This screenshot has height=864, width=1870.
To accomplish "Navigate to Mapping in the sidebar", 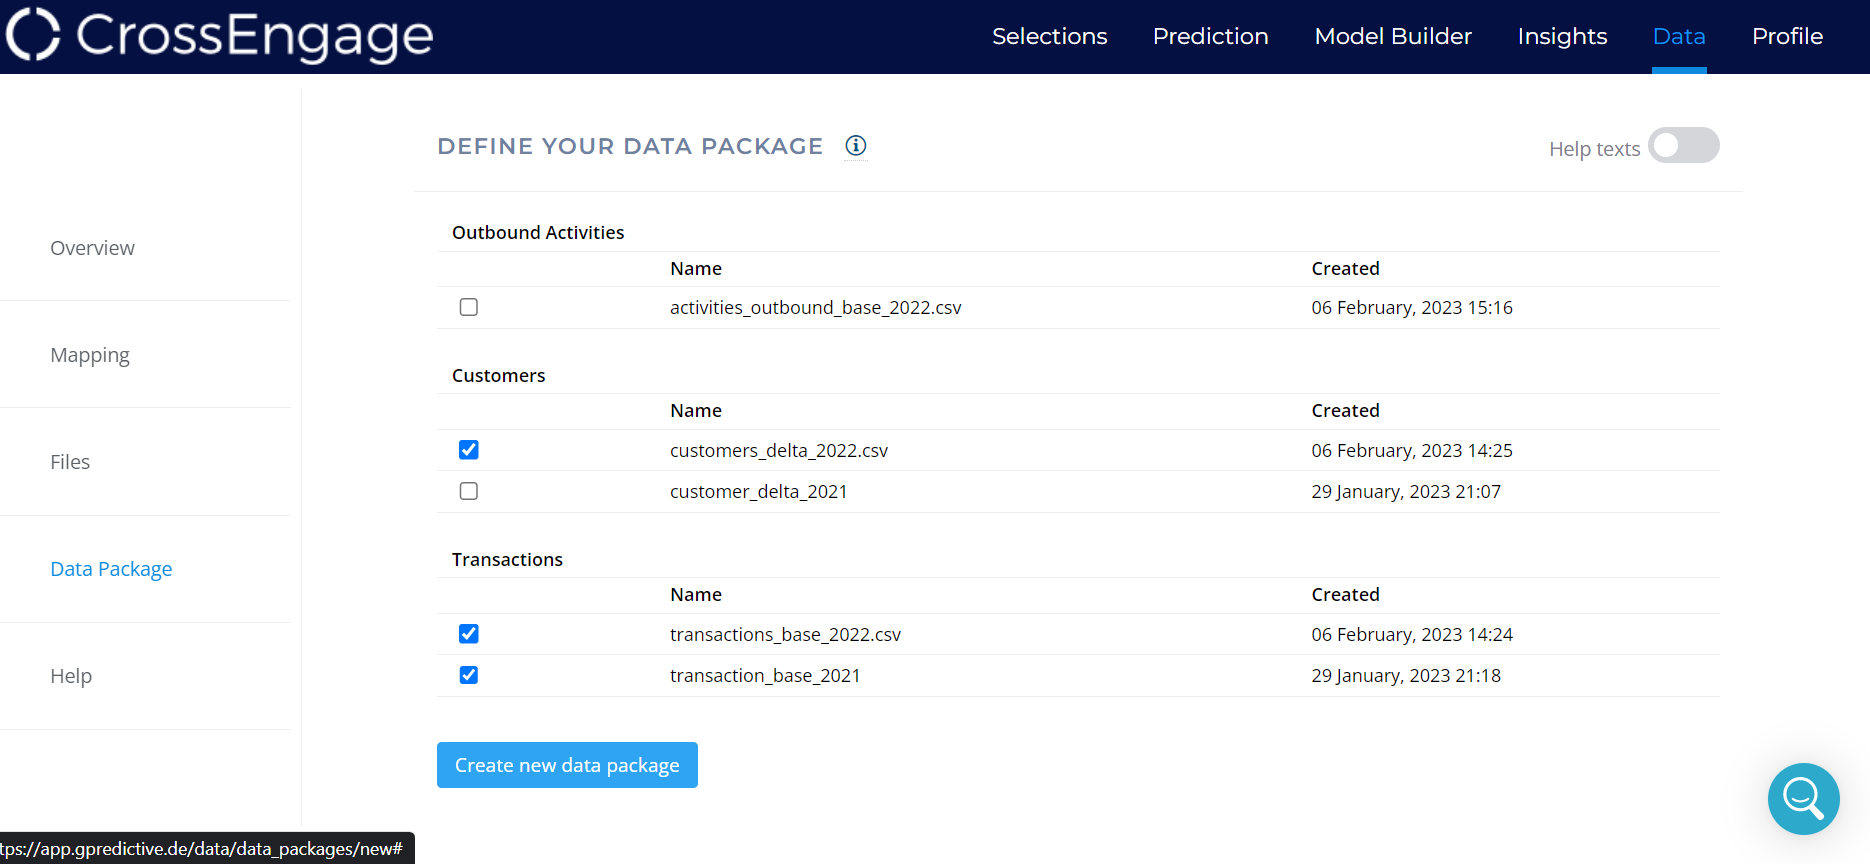I will (90, 355).
